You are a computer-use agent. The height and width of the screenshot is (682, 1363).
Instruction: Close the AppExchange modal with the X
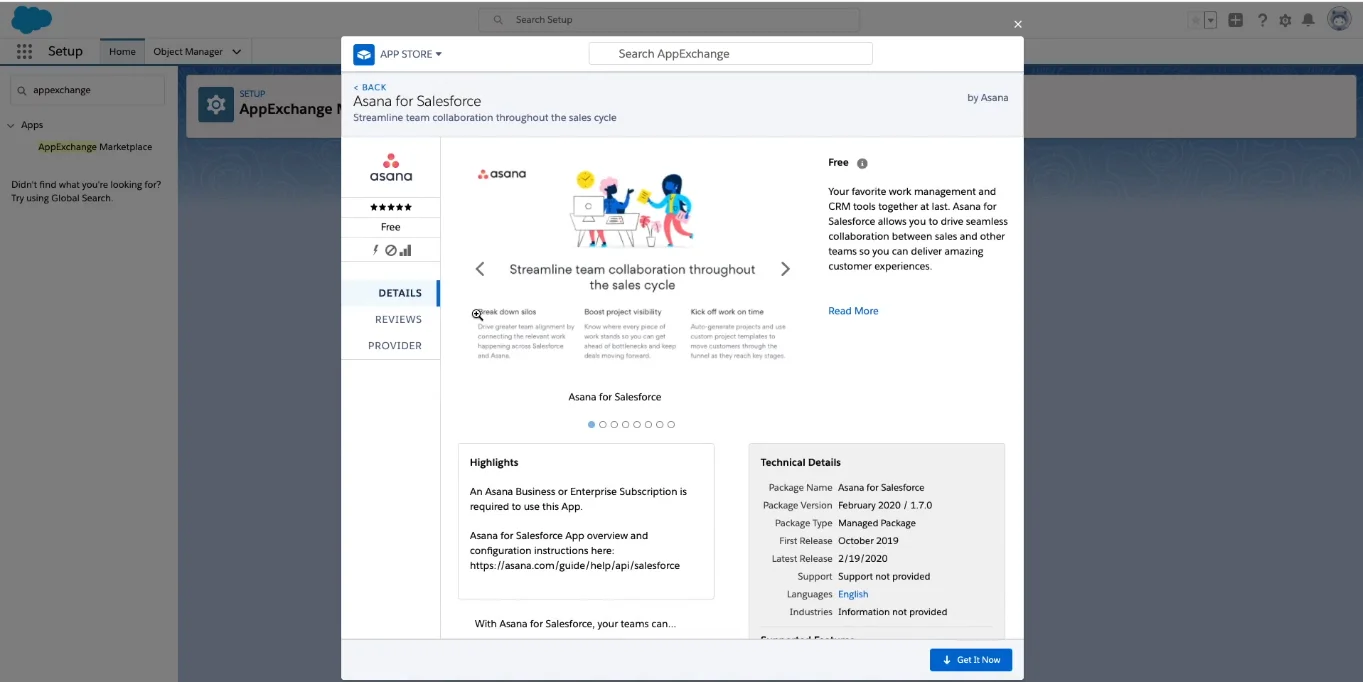[x=1018, y=24]
